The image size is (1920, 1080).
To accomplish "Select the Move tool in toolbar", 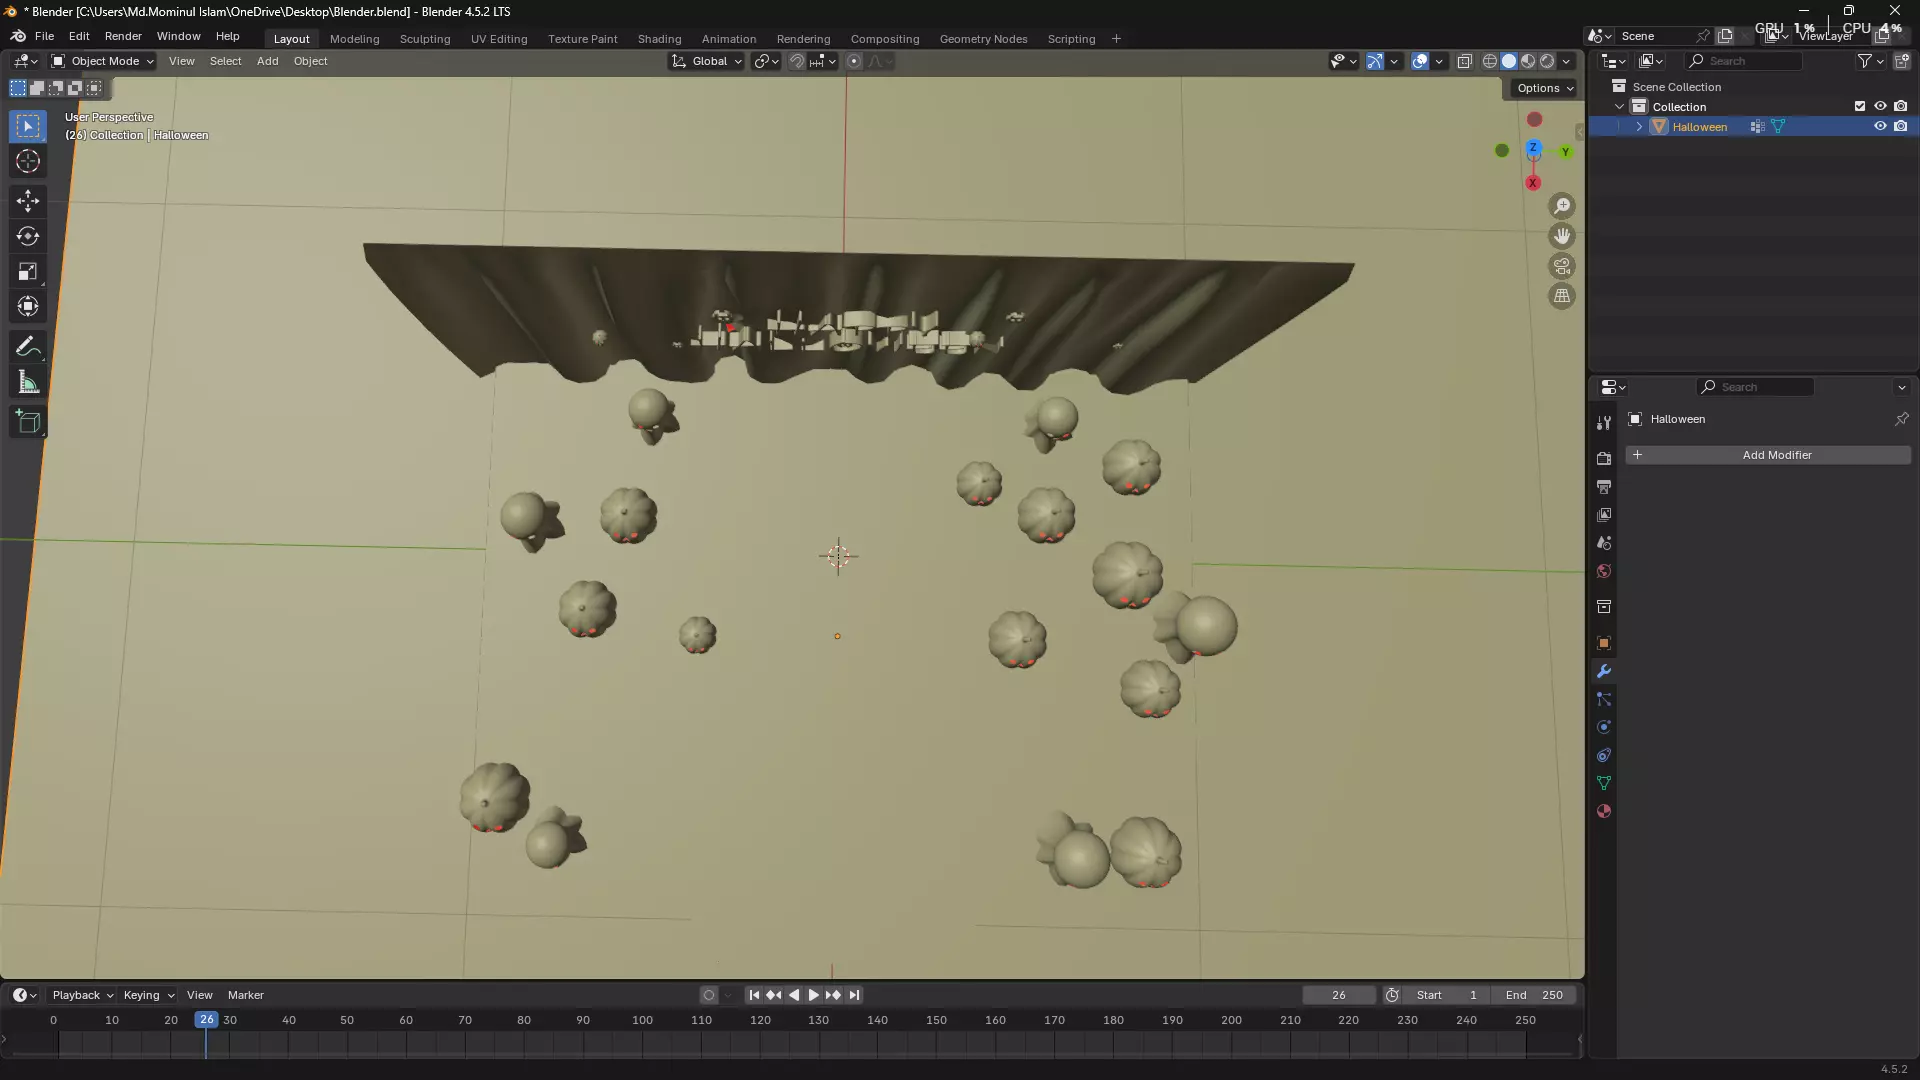I will 28,201.
